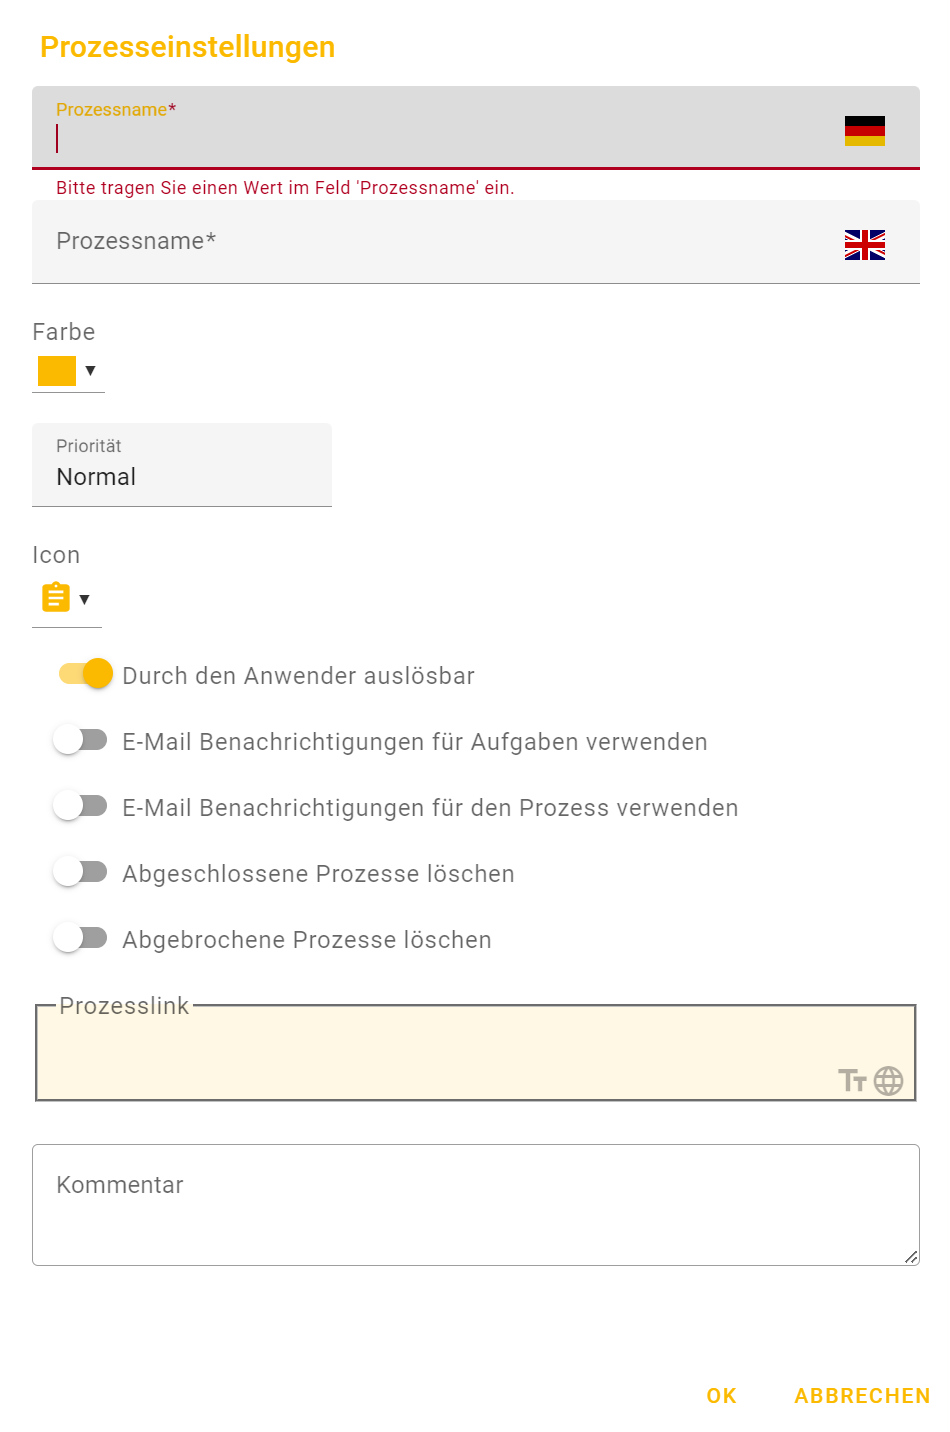The image size is (950, 1432).
Task: Click the British flag icon
Action: [864, 245]
